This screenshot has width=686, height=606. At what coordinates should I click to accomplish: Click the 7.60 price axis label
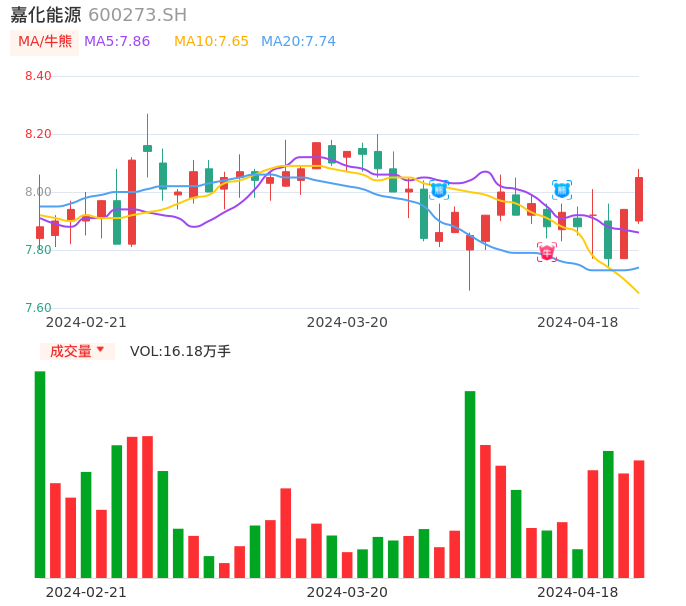pyautogui.click(x=38, y=308)
